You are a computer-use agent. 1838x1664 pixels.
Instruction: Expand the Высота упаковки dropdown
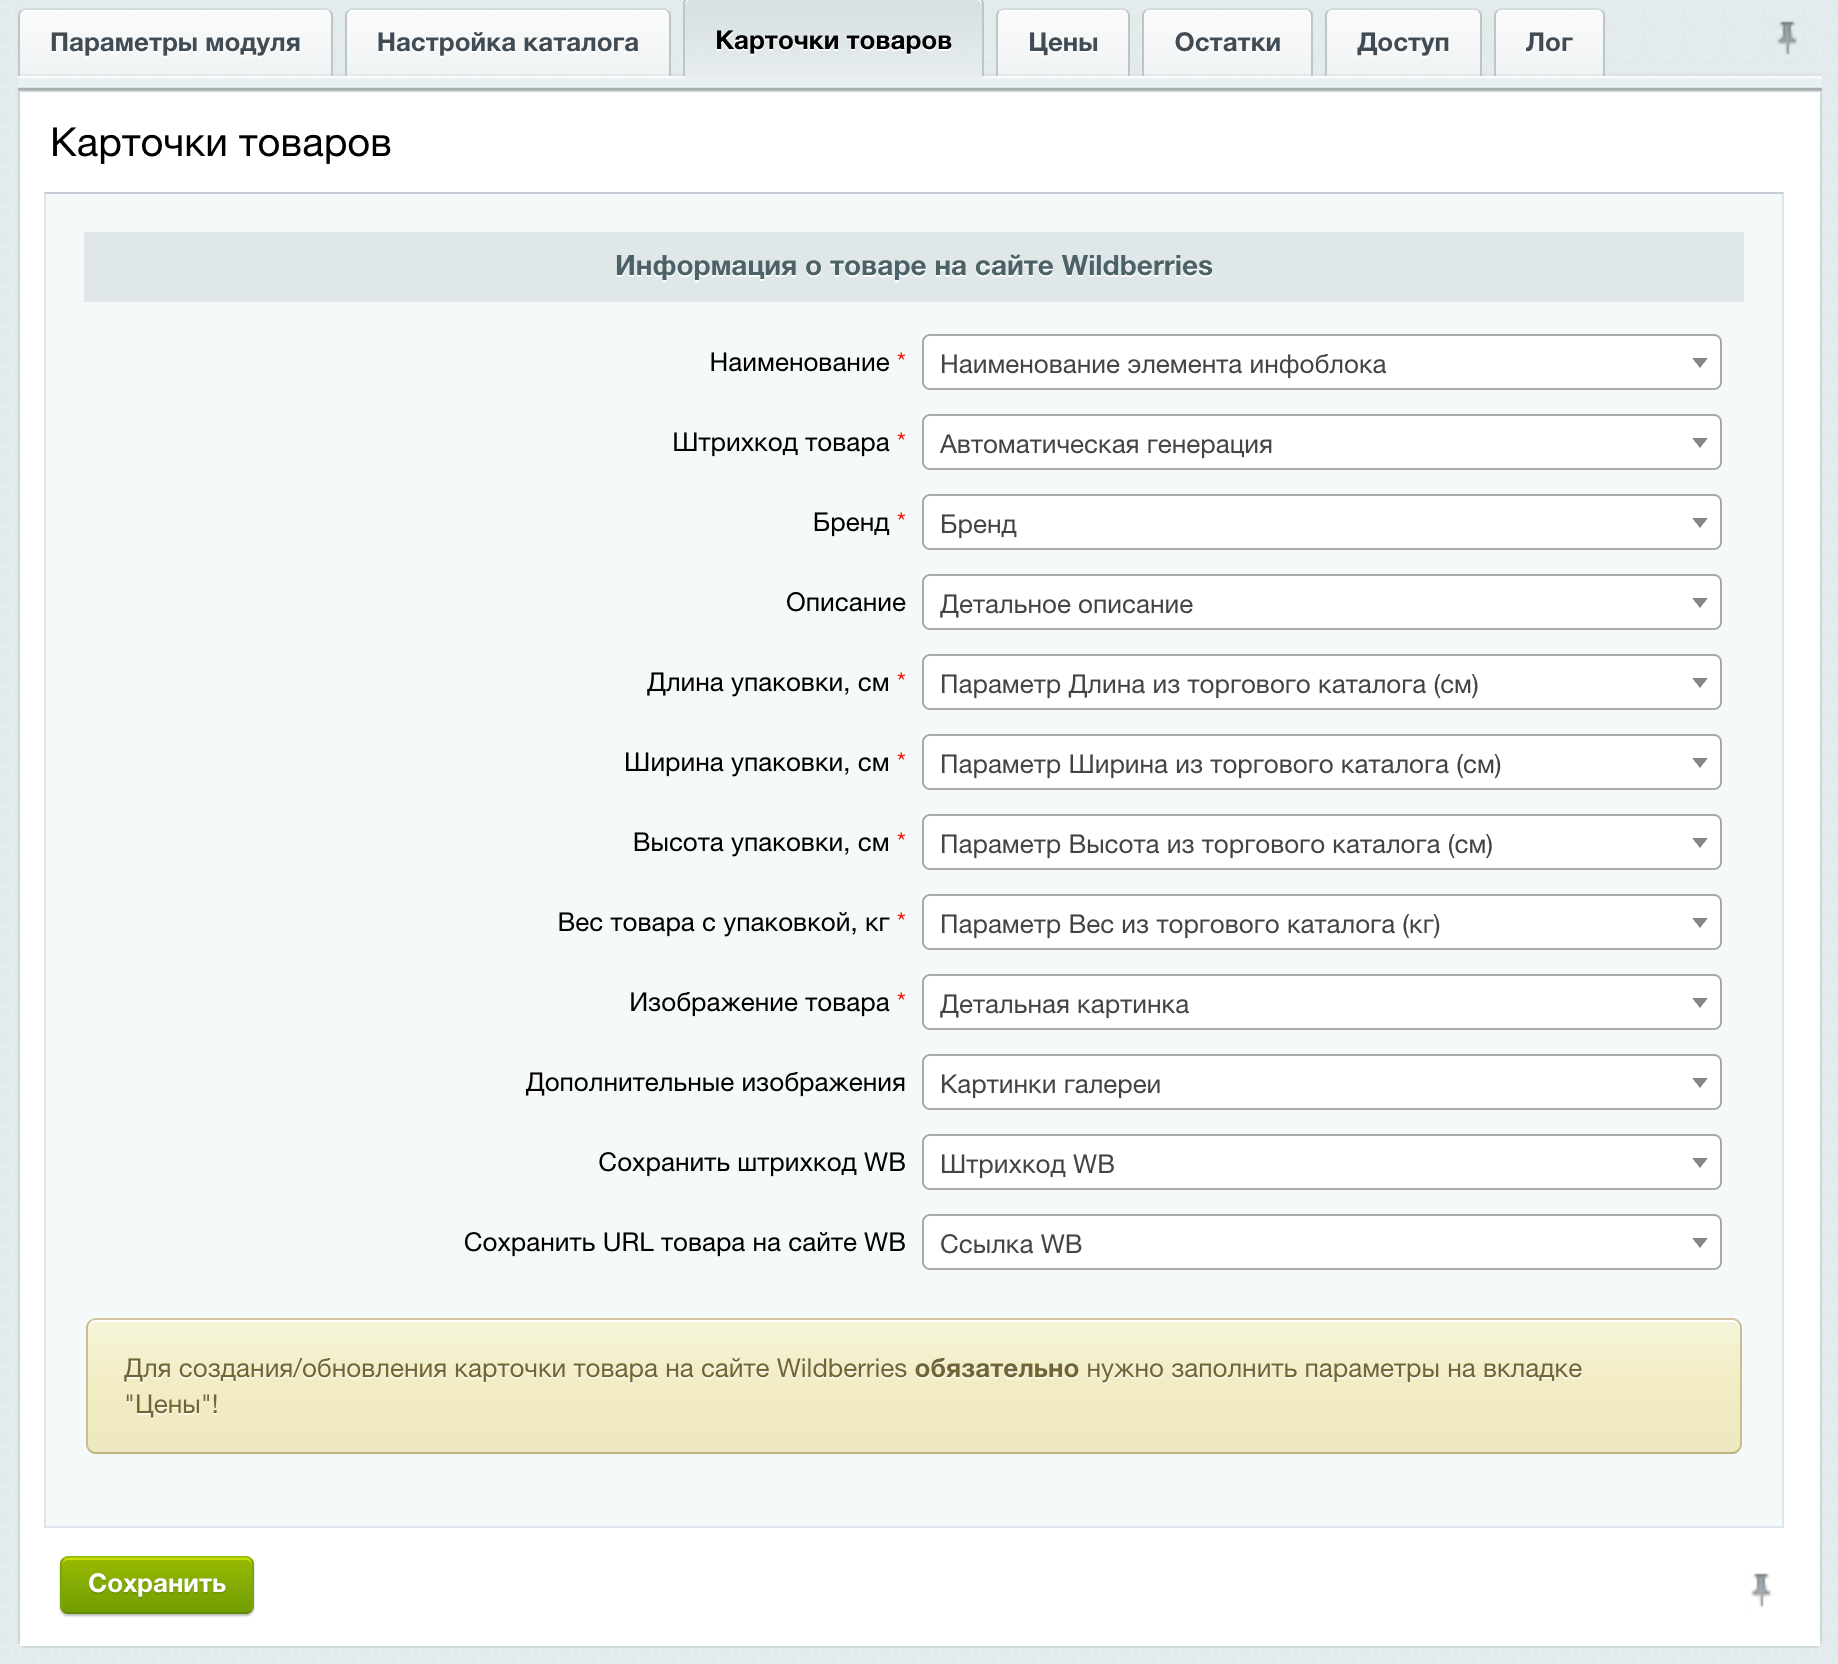(x=1320, y=843)
